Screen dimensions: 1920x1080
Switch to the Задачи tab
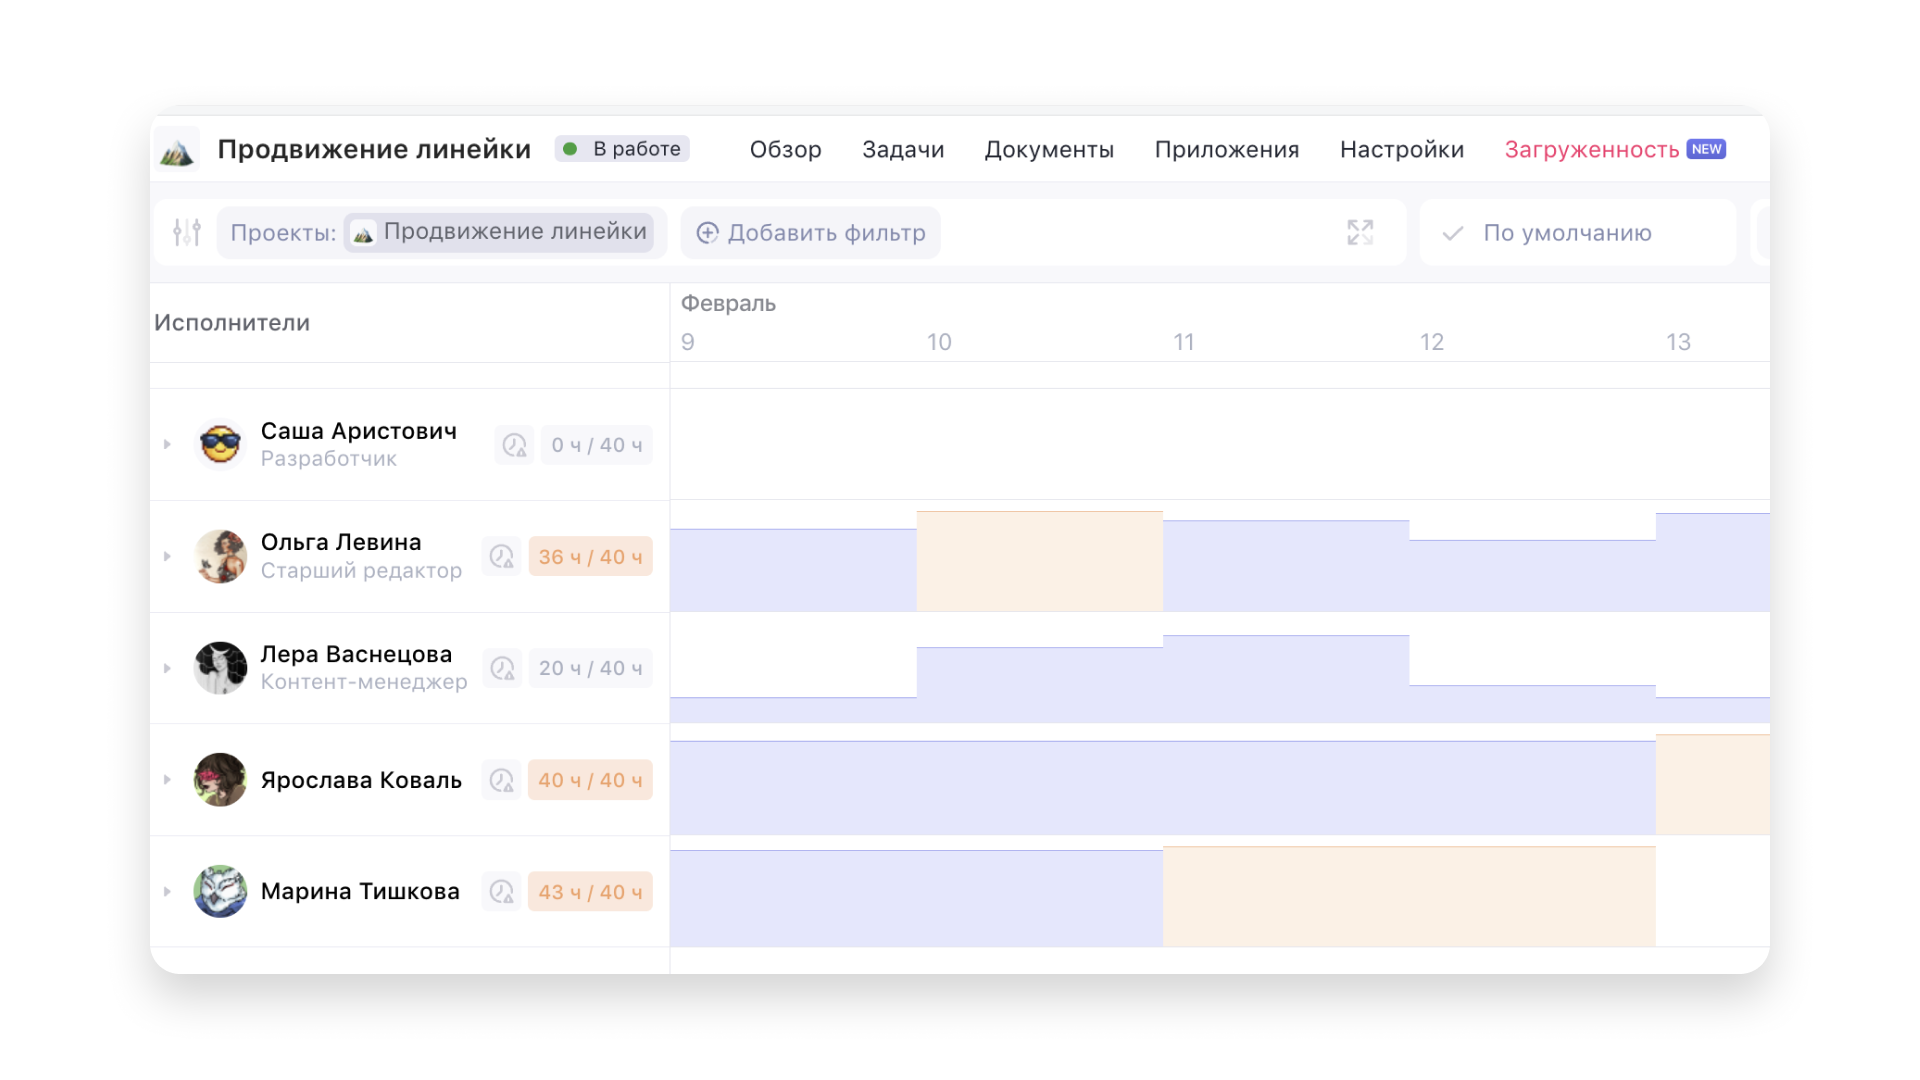(902, 150)
